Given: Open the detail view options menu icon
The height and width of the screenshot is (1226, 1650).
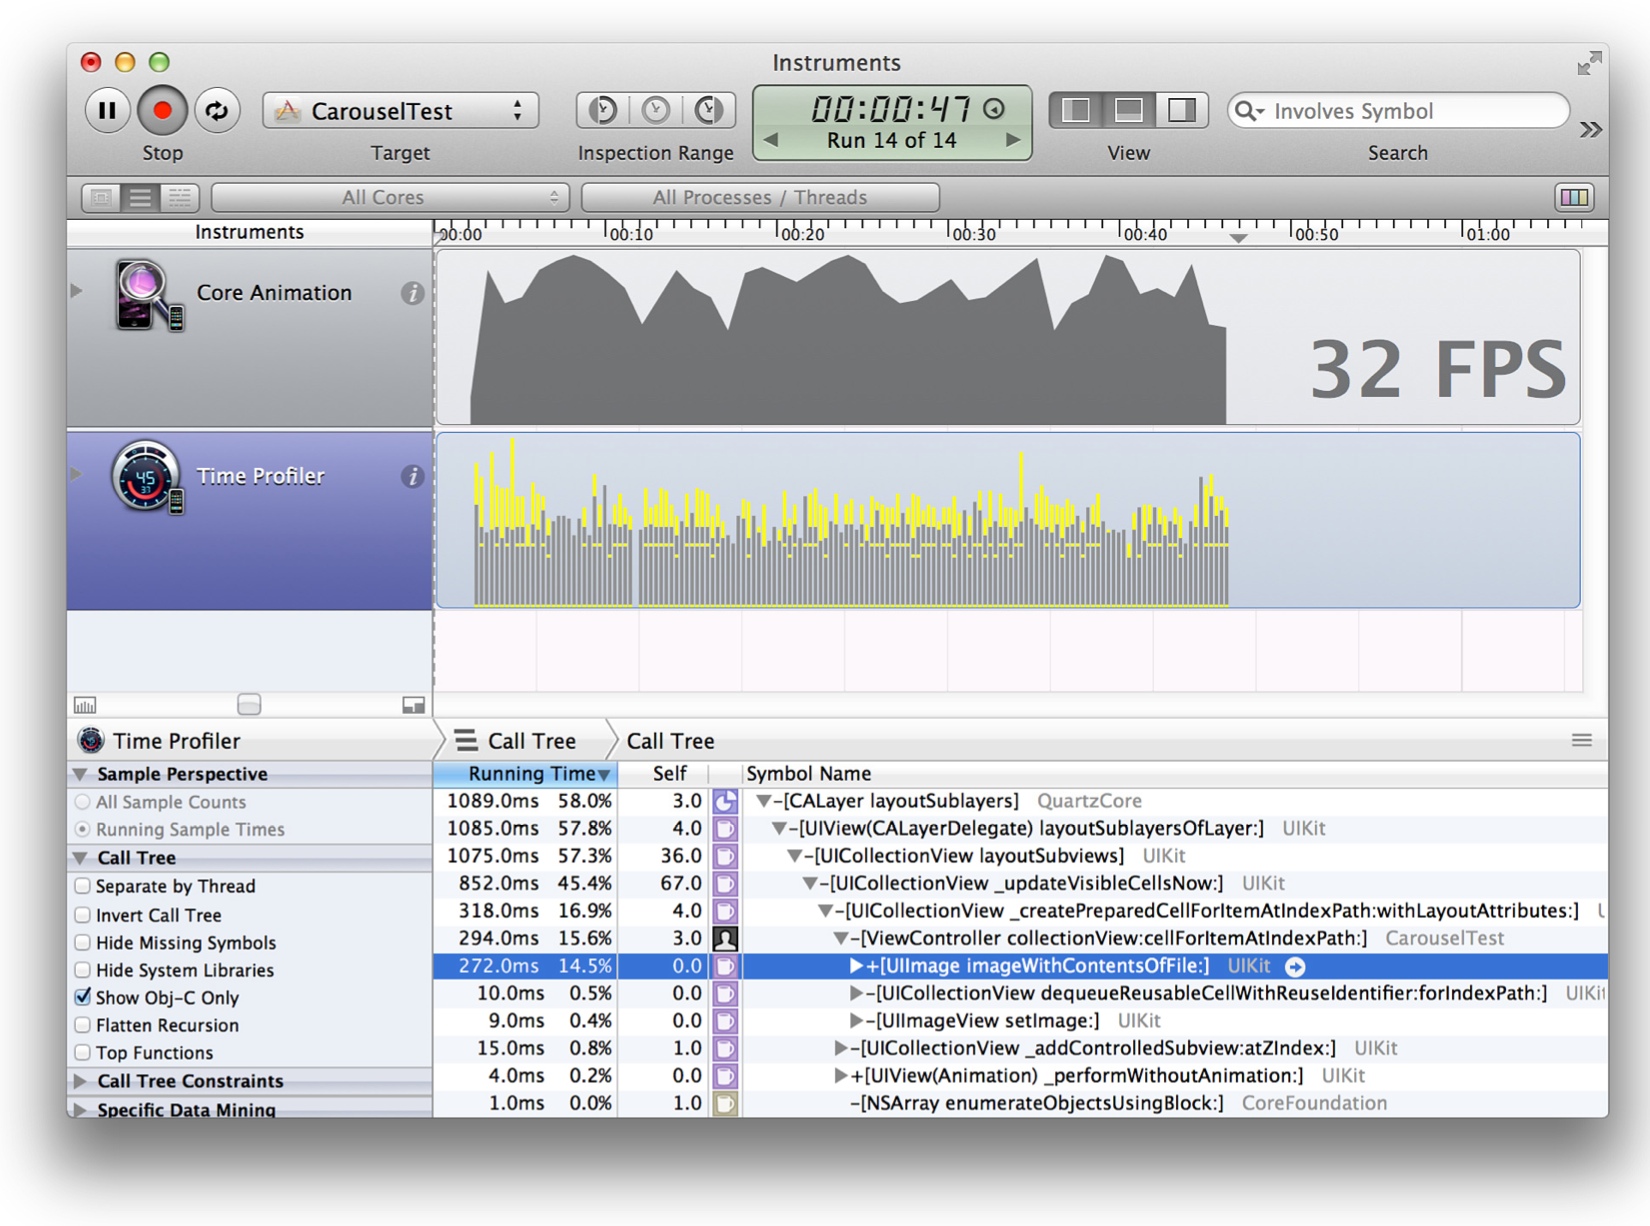Looking at the screenshot, I should pos(1581,740).
